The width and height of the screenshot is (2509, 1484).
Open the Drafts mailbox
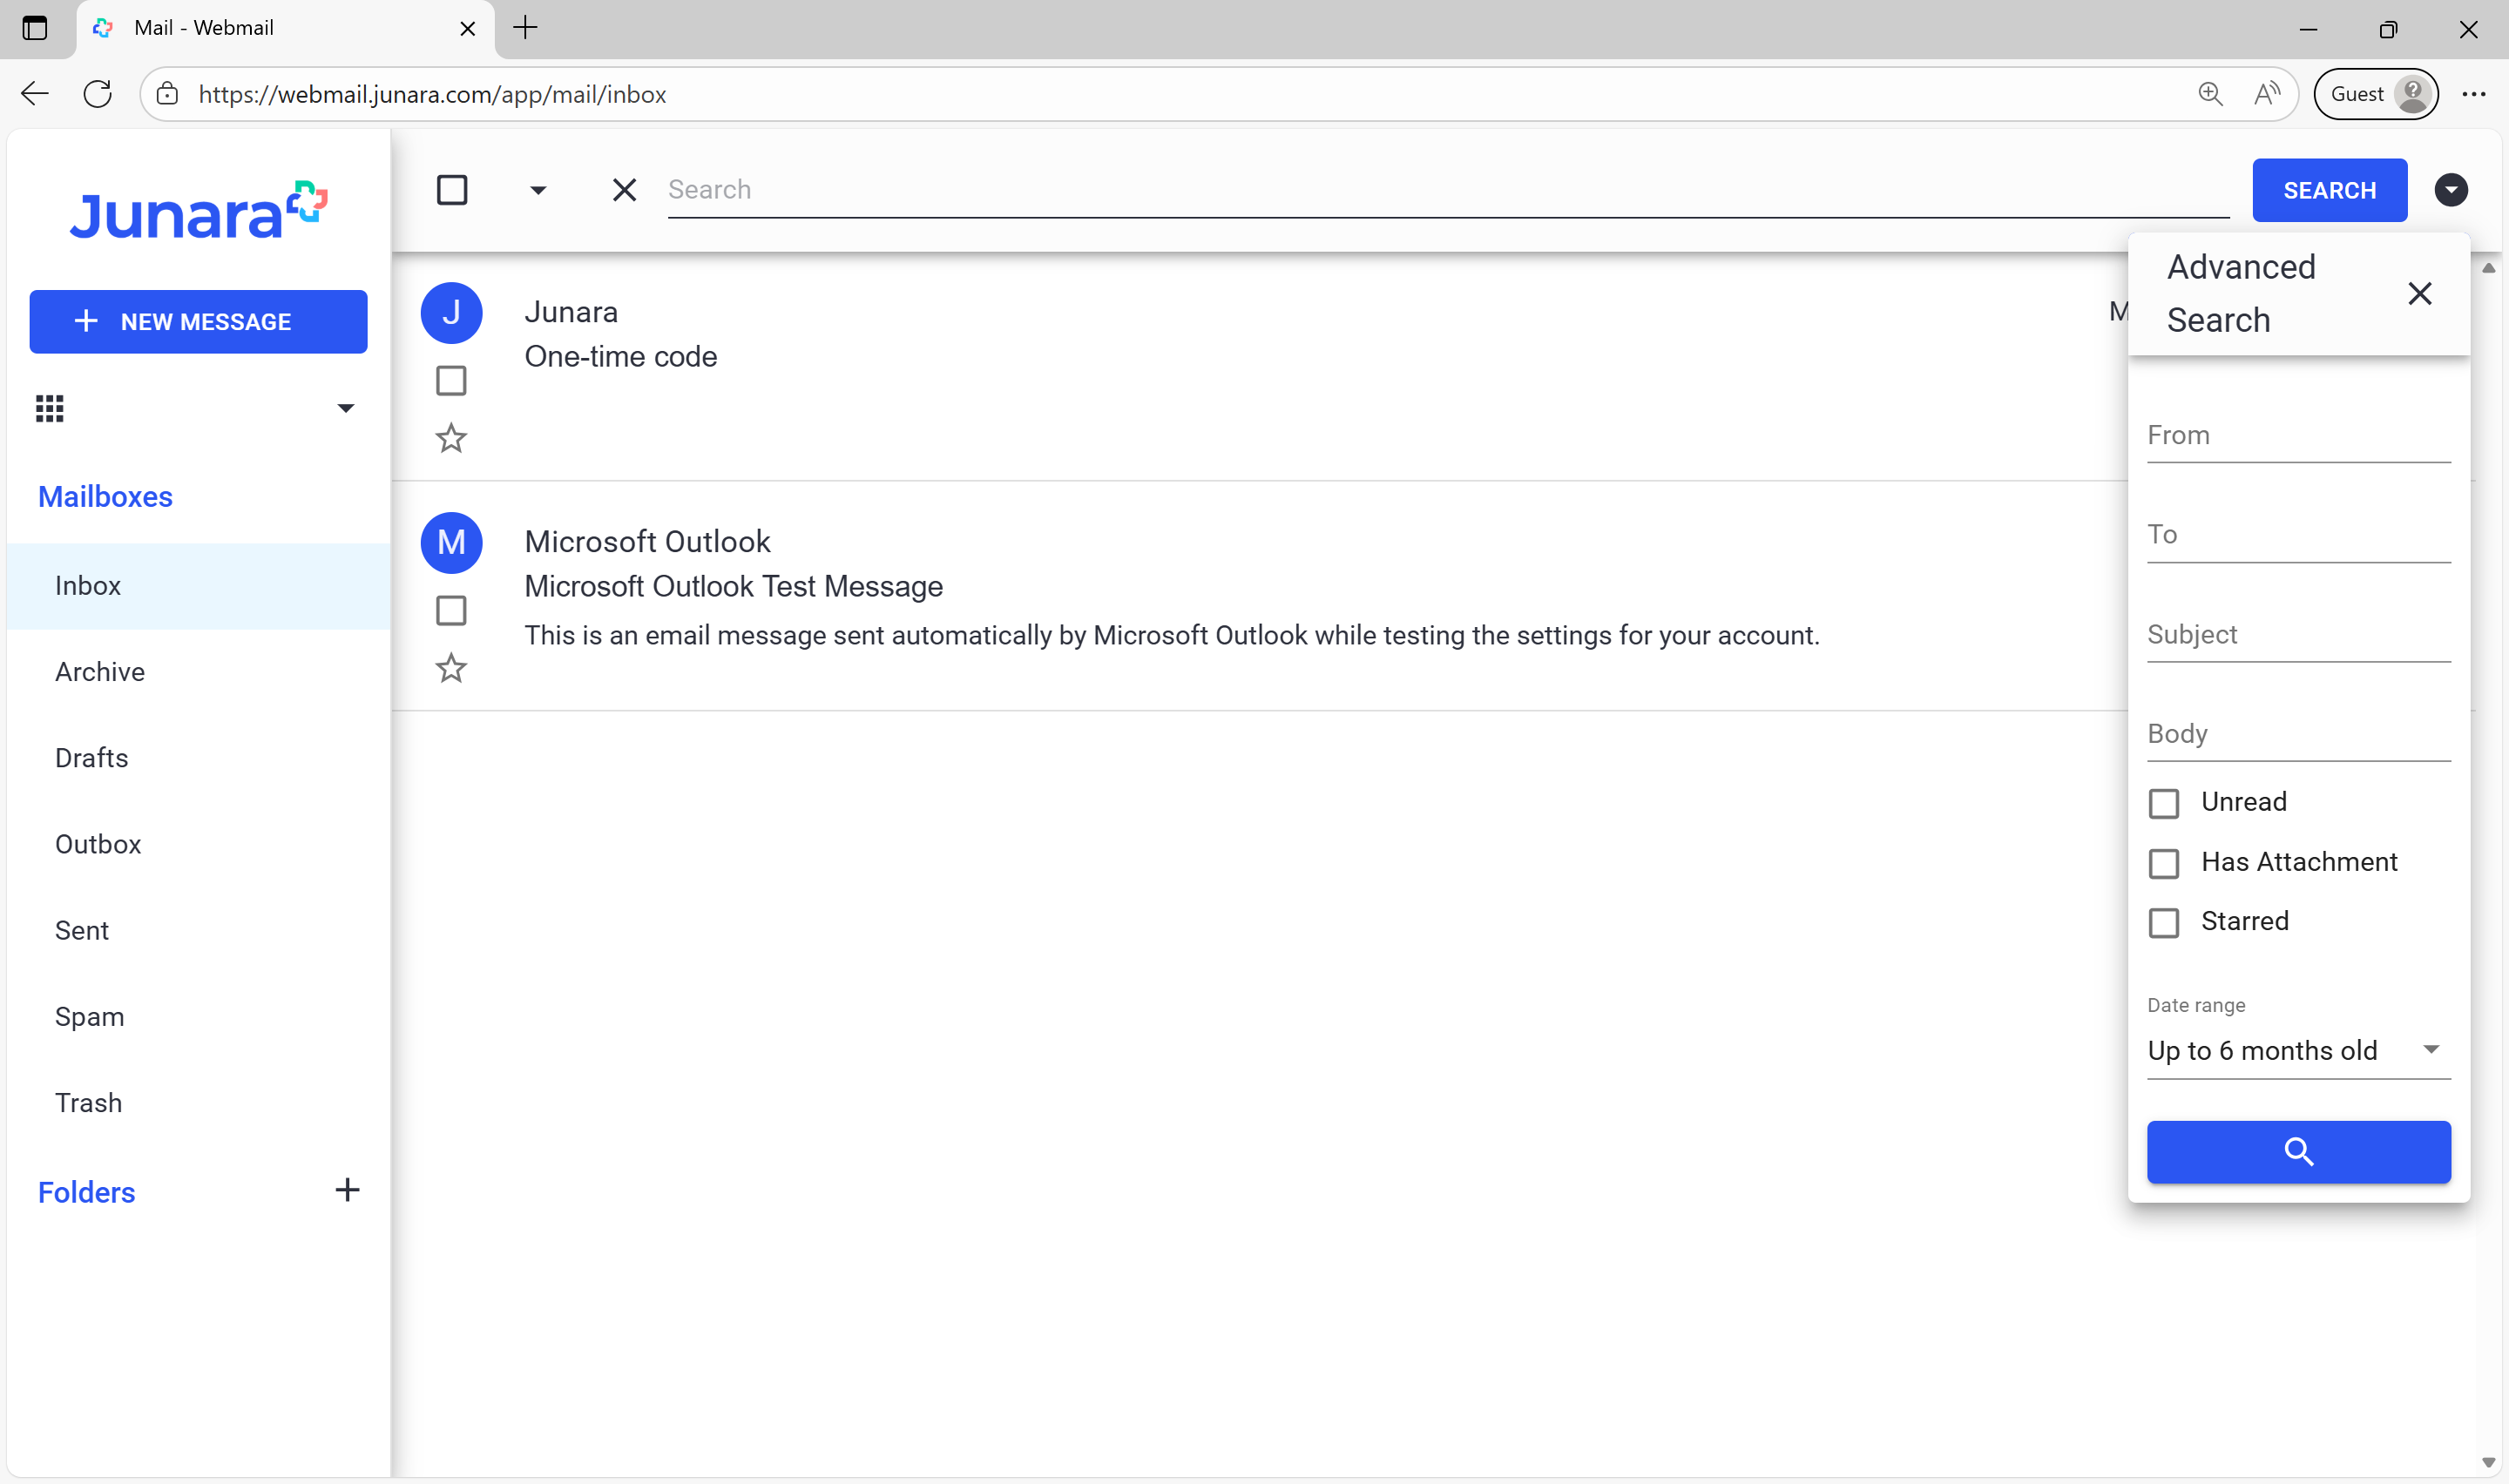[198, 758]
